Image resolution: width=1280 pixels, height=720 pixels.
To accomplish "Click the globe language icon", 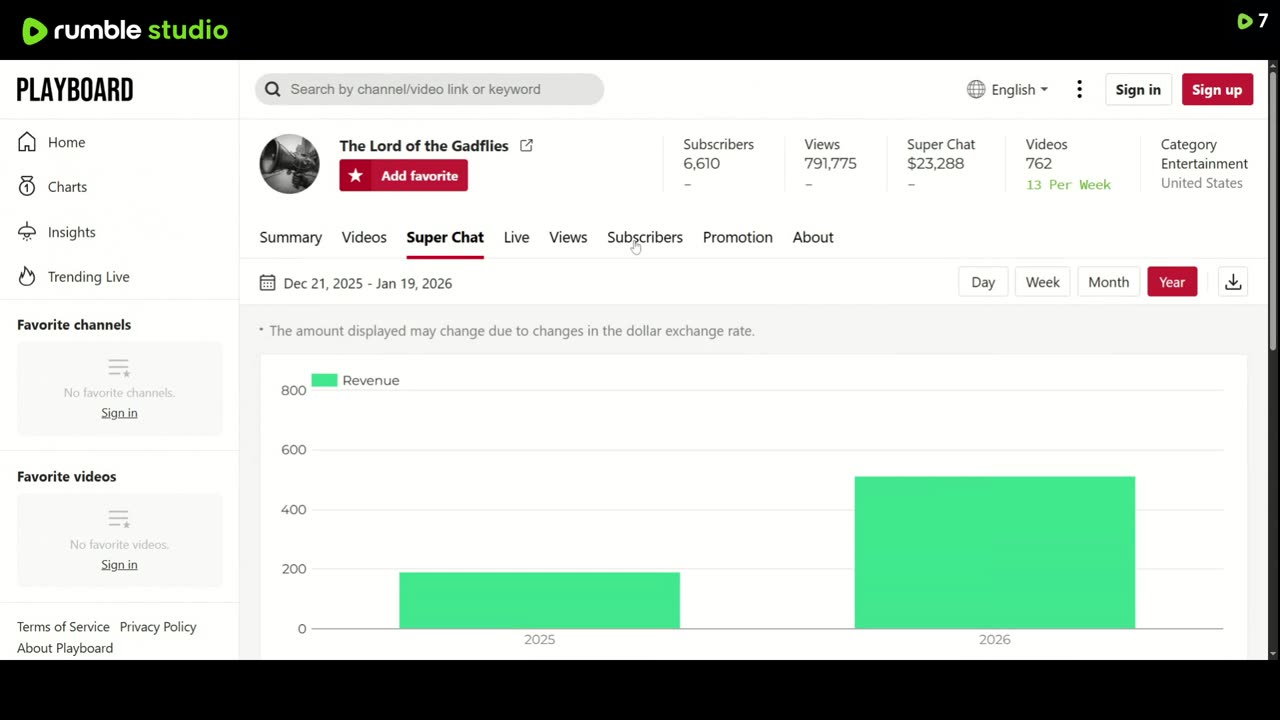I will tap(976, 89).
